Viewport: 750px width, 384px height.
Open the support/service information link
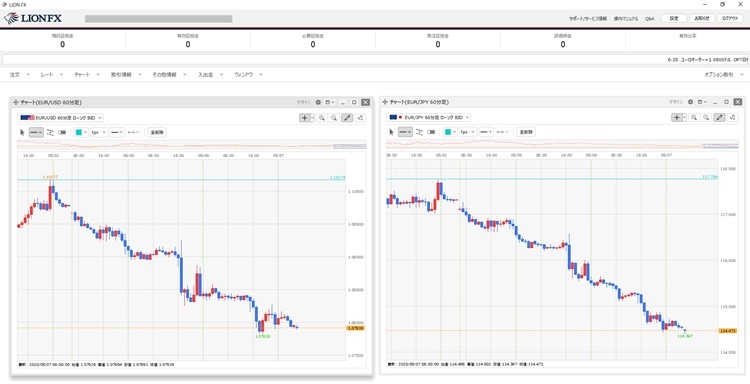(588, 19)
